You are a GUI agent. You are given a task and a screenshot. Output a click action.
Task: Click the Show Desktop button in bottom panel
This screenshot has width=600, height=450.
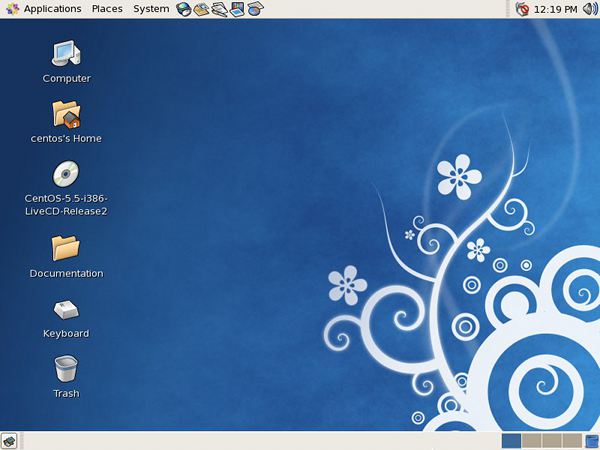(x=9, y=441)
